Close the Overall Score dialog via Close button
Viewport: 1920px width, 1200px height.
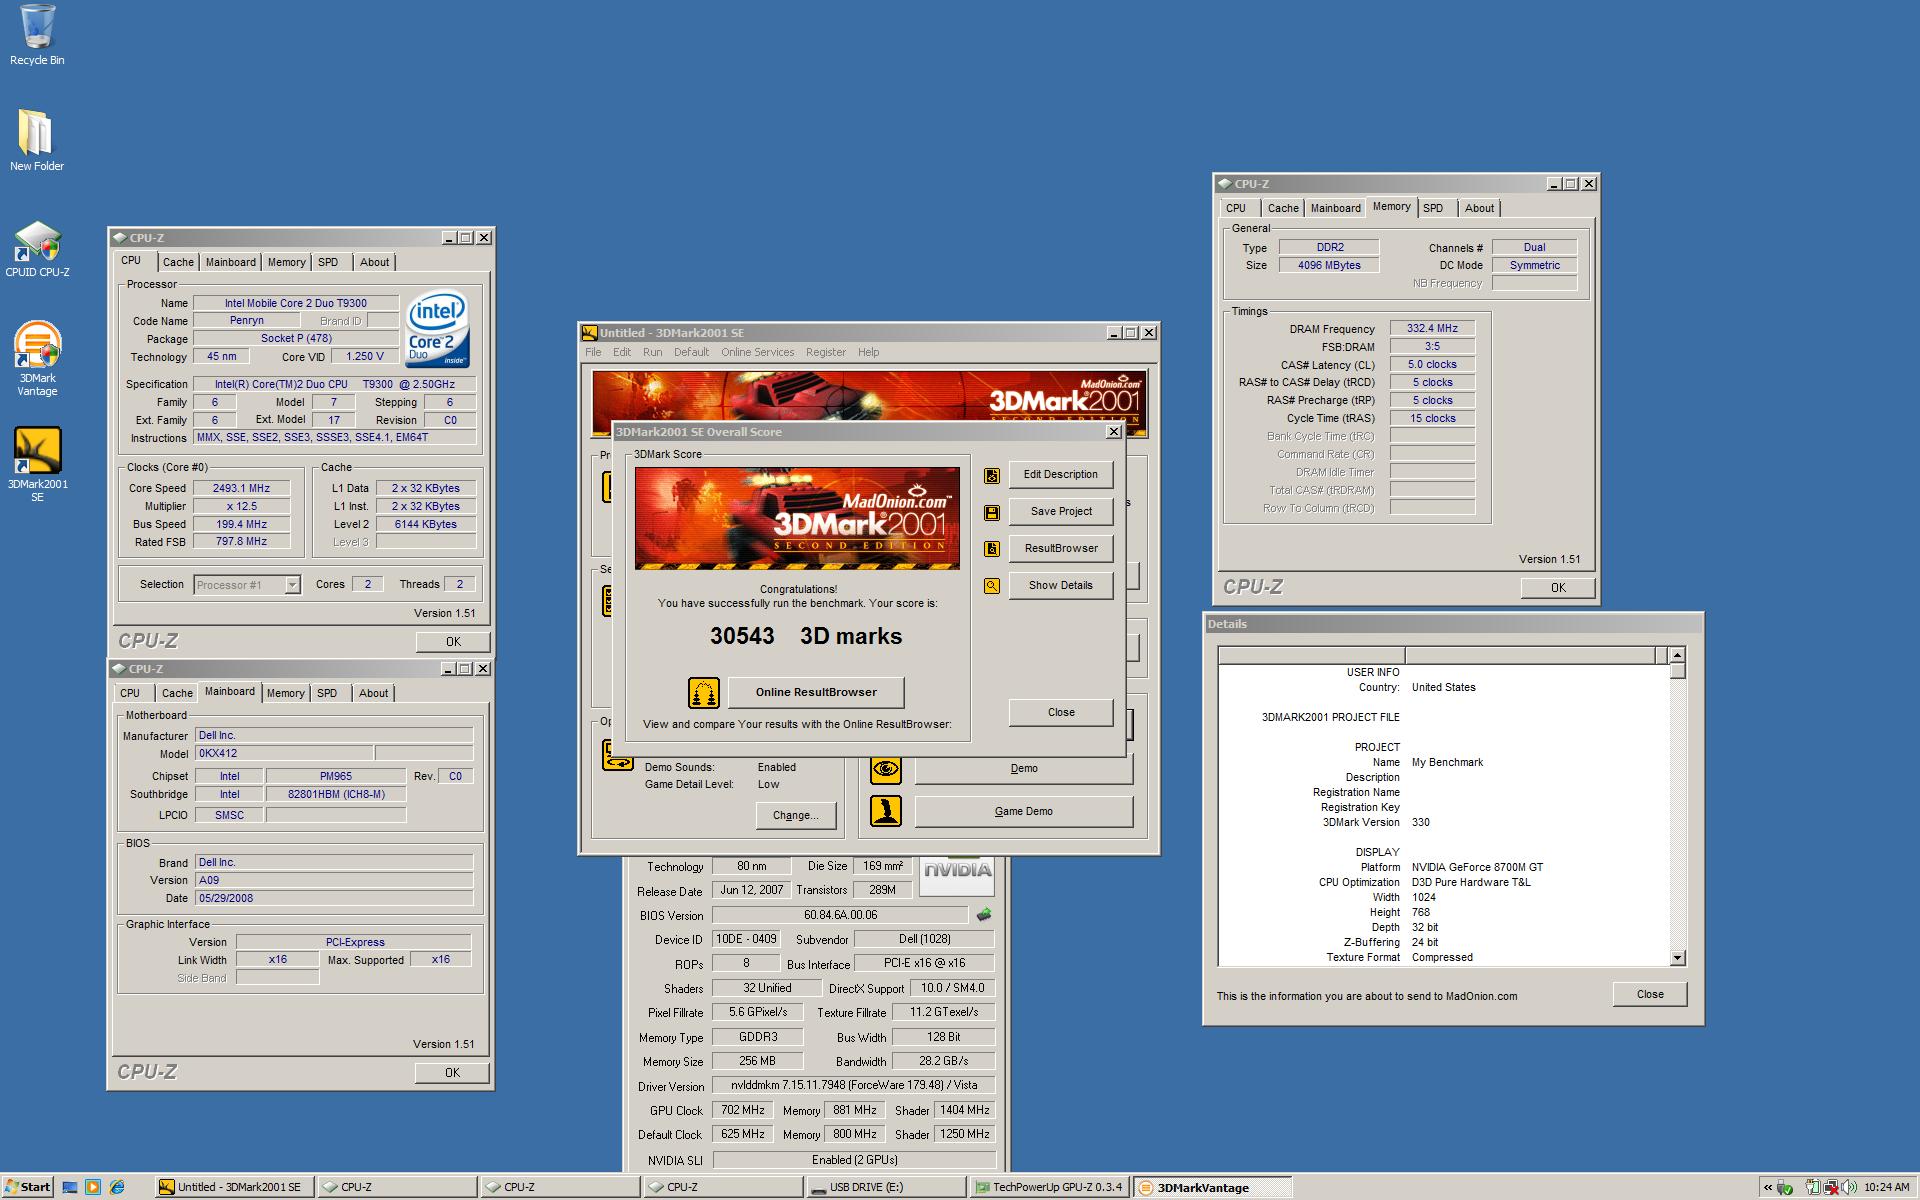click(1061, 712)
